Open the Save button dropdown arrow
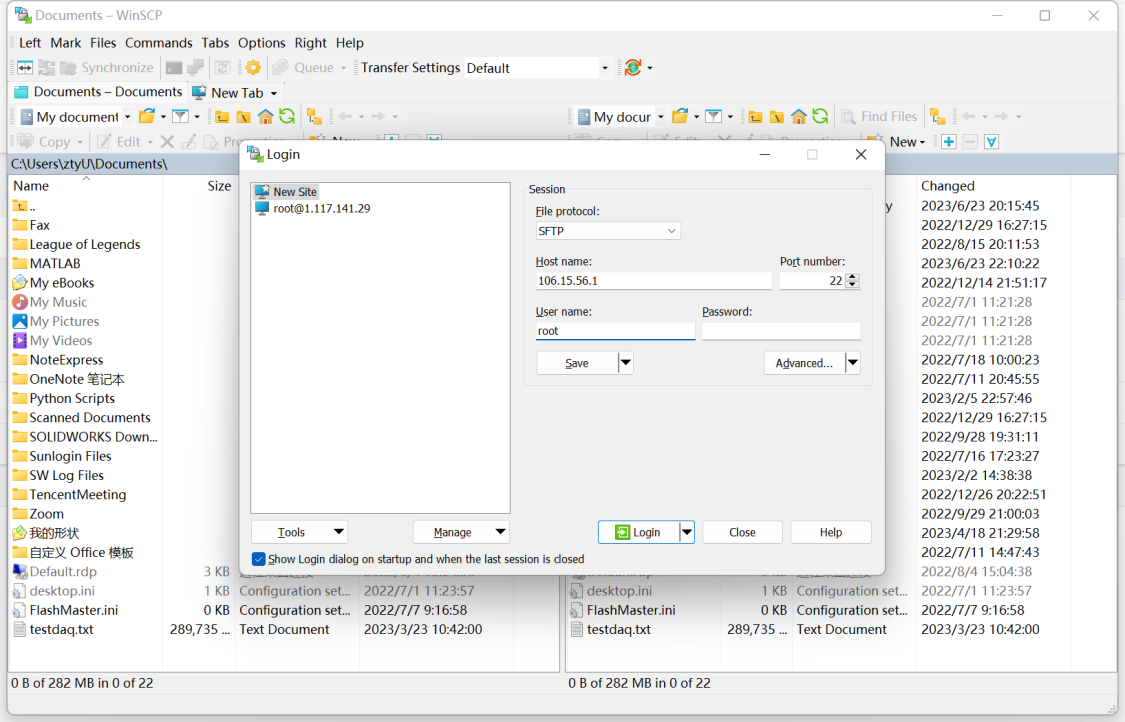 click(x=626, y=363)
